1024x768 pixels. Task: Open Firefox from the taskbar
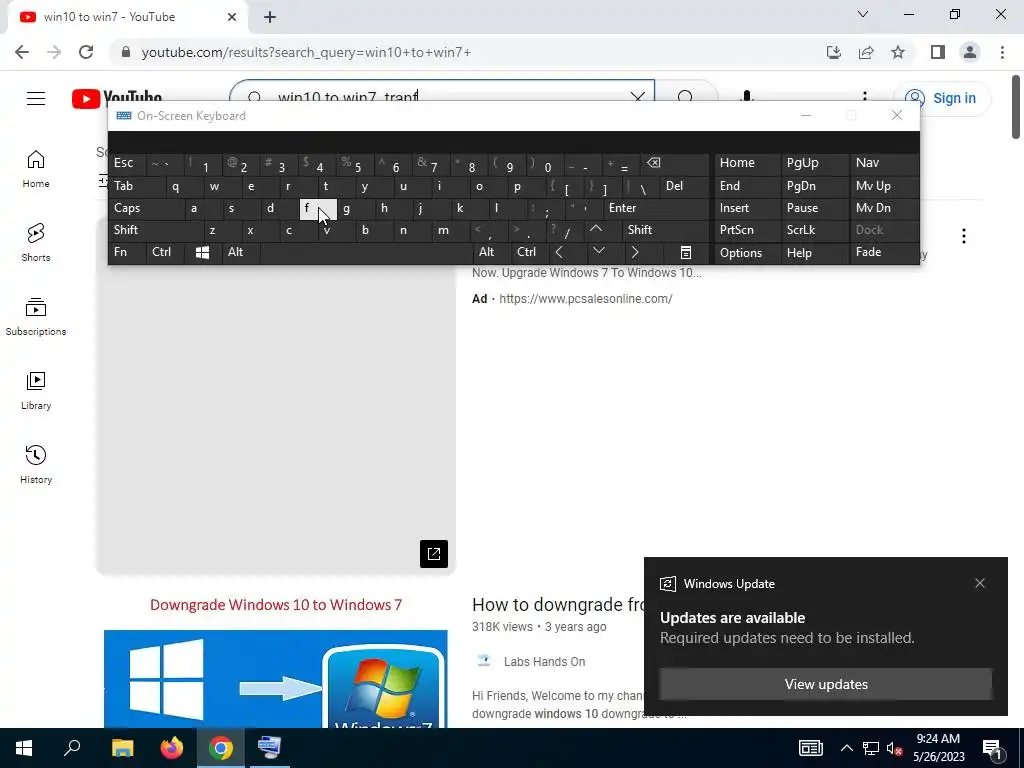[x=172, y=748]
